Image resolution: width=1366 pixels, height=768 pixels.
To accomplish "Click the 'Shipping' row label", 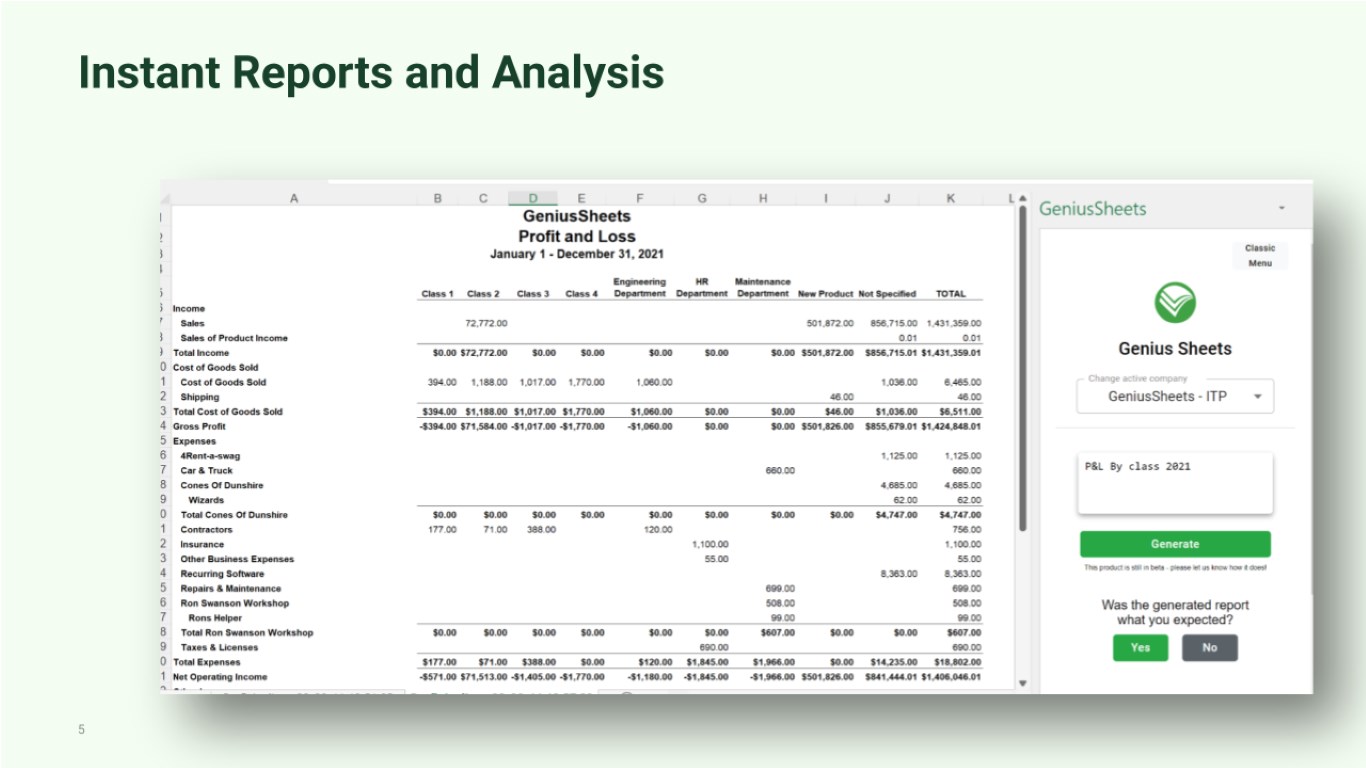I will tap(199, 397).
